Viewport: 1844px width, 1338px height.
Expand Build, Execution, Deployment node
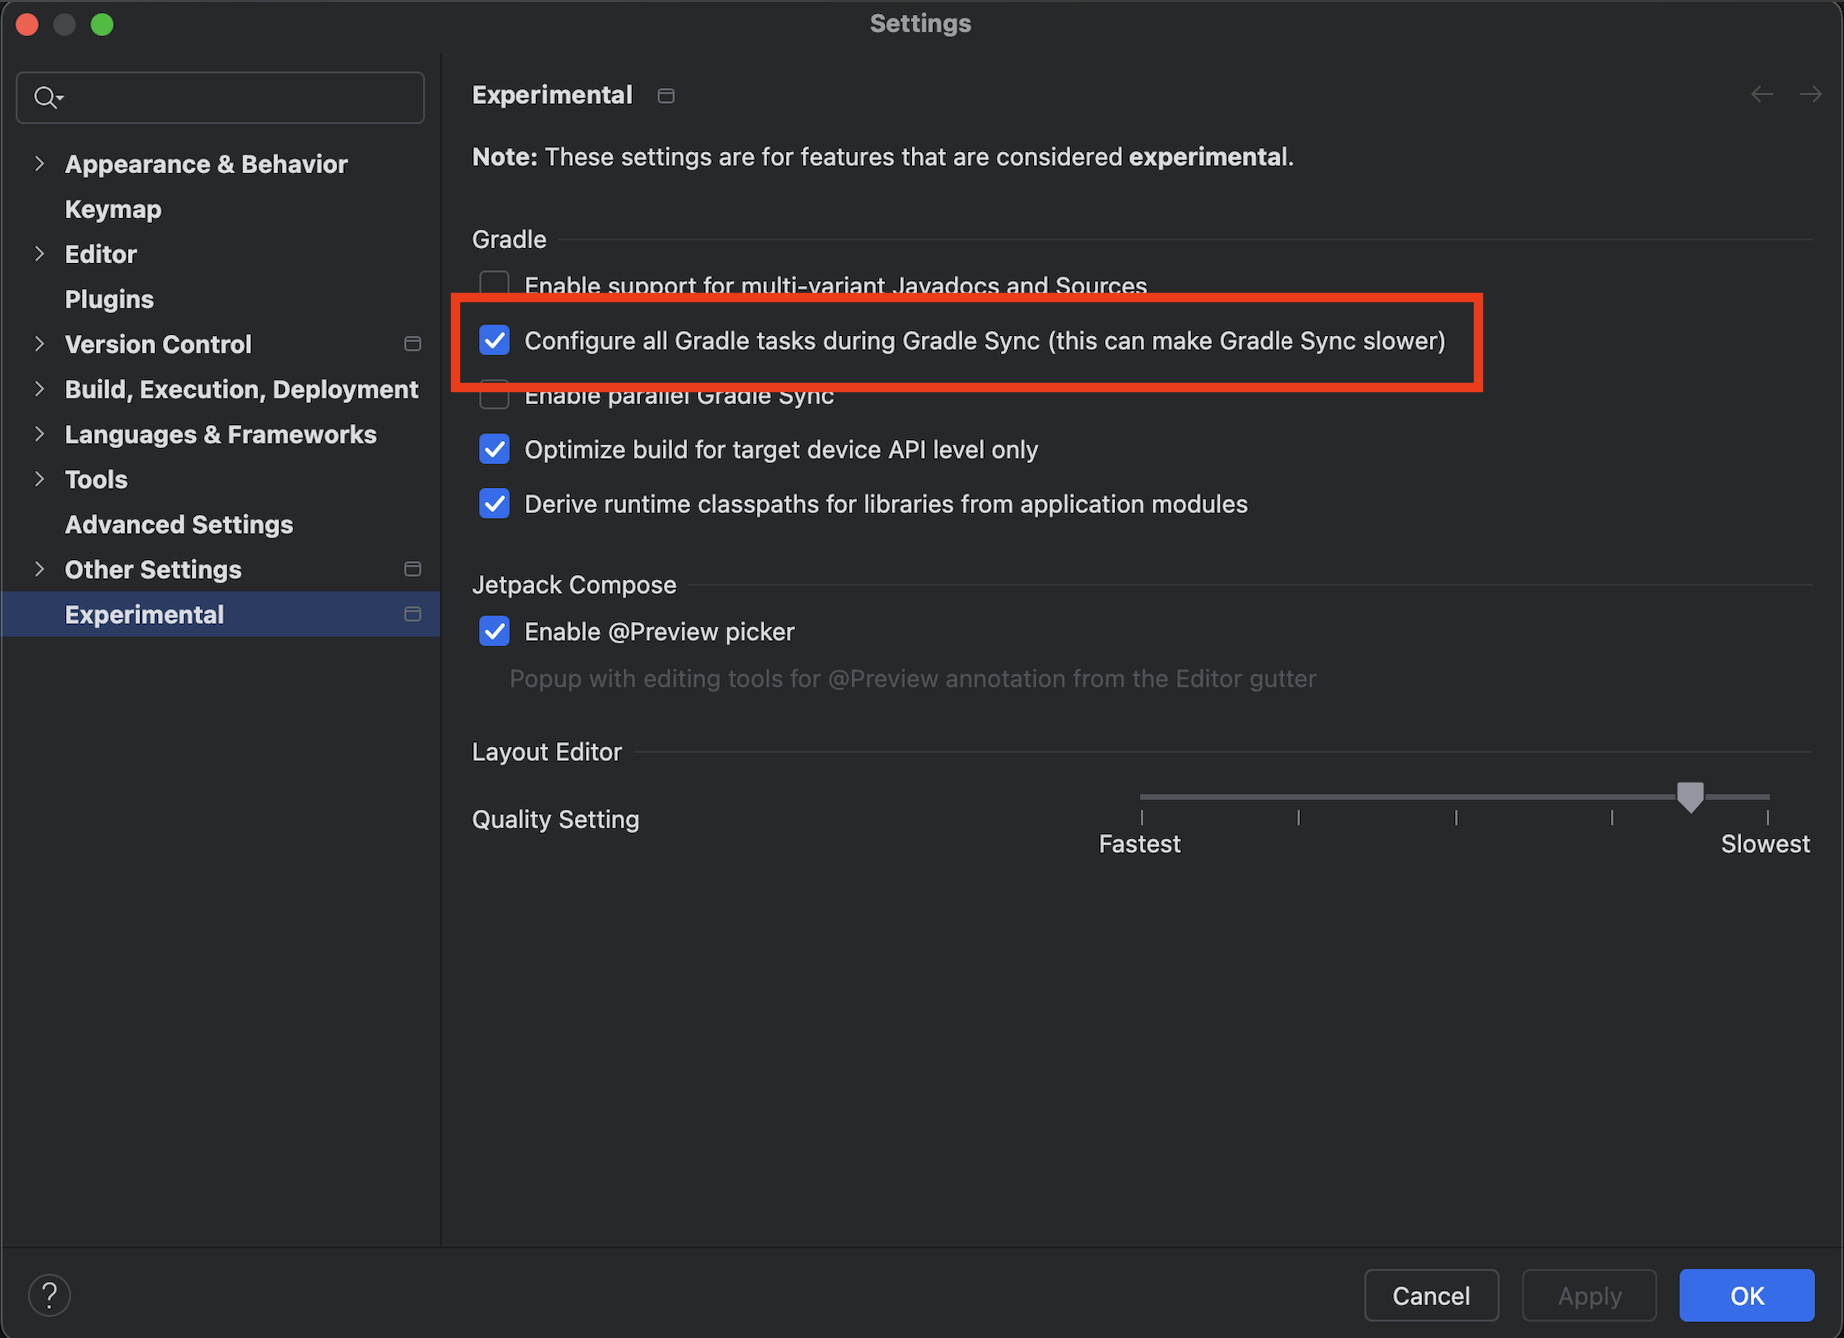tap(40, 389)
